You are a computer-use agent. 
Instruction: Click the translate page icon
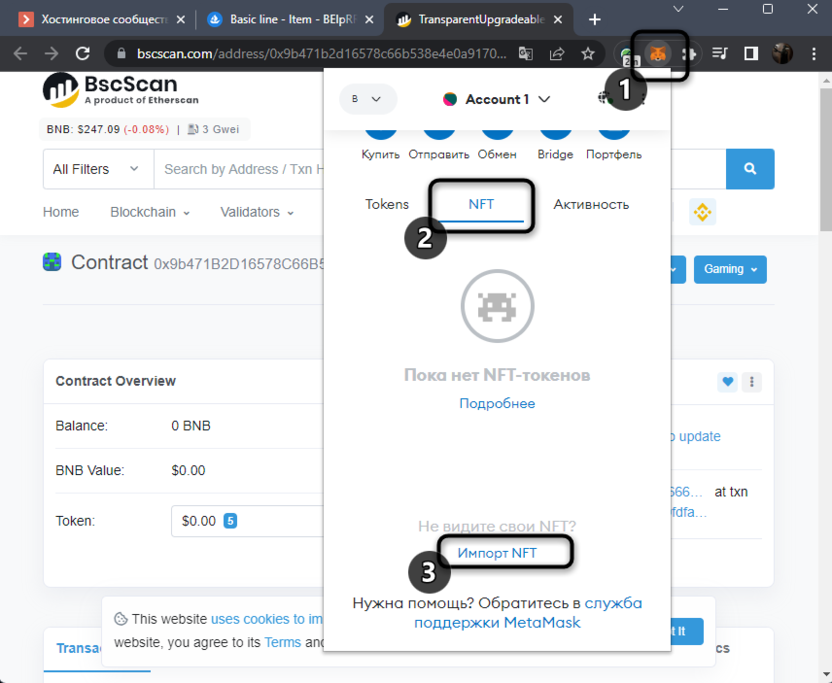click(x=525, y=54)
